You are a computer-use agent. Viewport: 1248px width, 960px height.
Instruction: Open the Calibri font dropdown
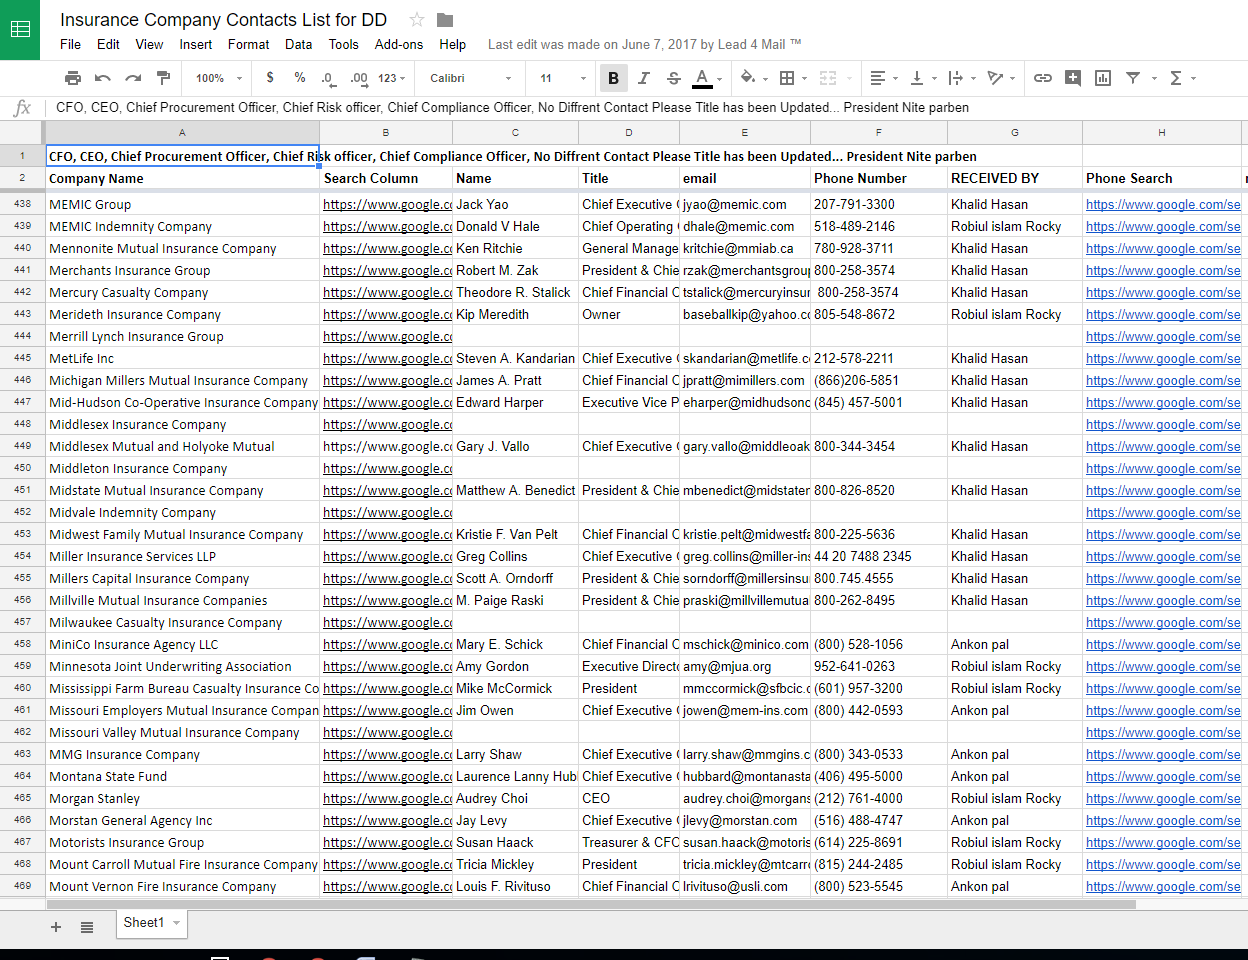[x=470, y=78]
